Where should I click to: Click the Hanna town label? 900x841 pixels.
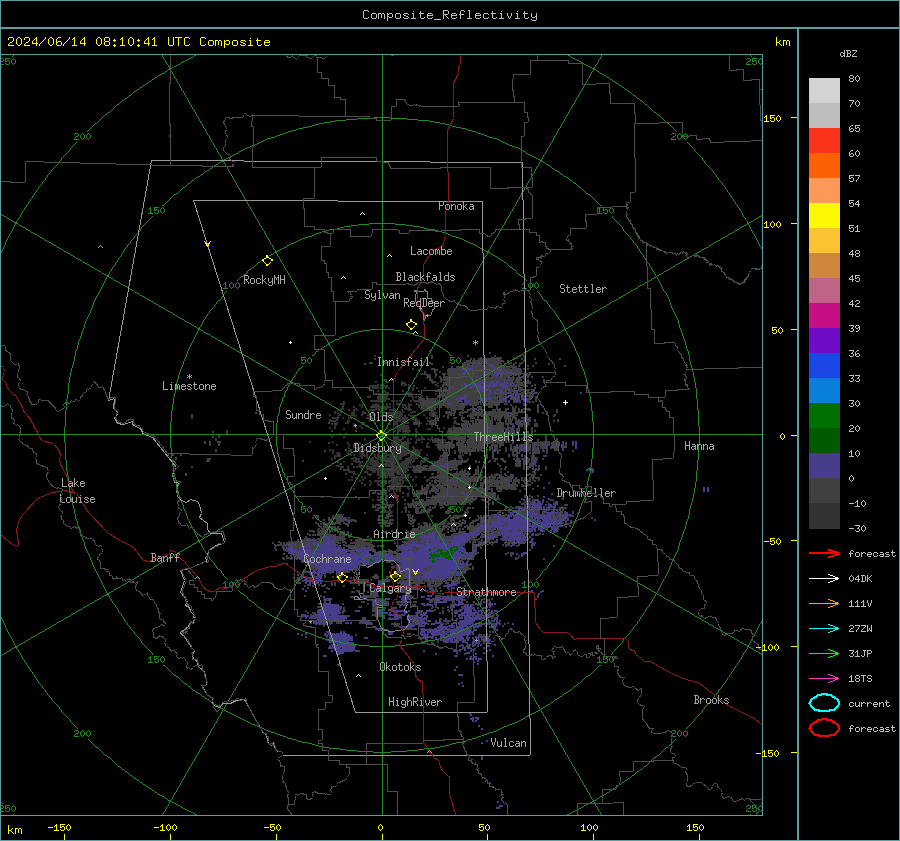[699, 446]
